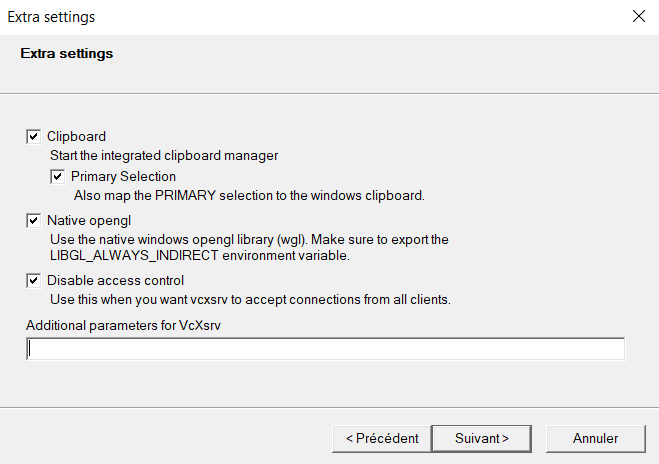Cancel the wizard with Annuler
Viewport: 659px width, 464px height.
[595, 438]
